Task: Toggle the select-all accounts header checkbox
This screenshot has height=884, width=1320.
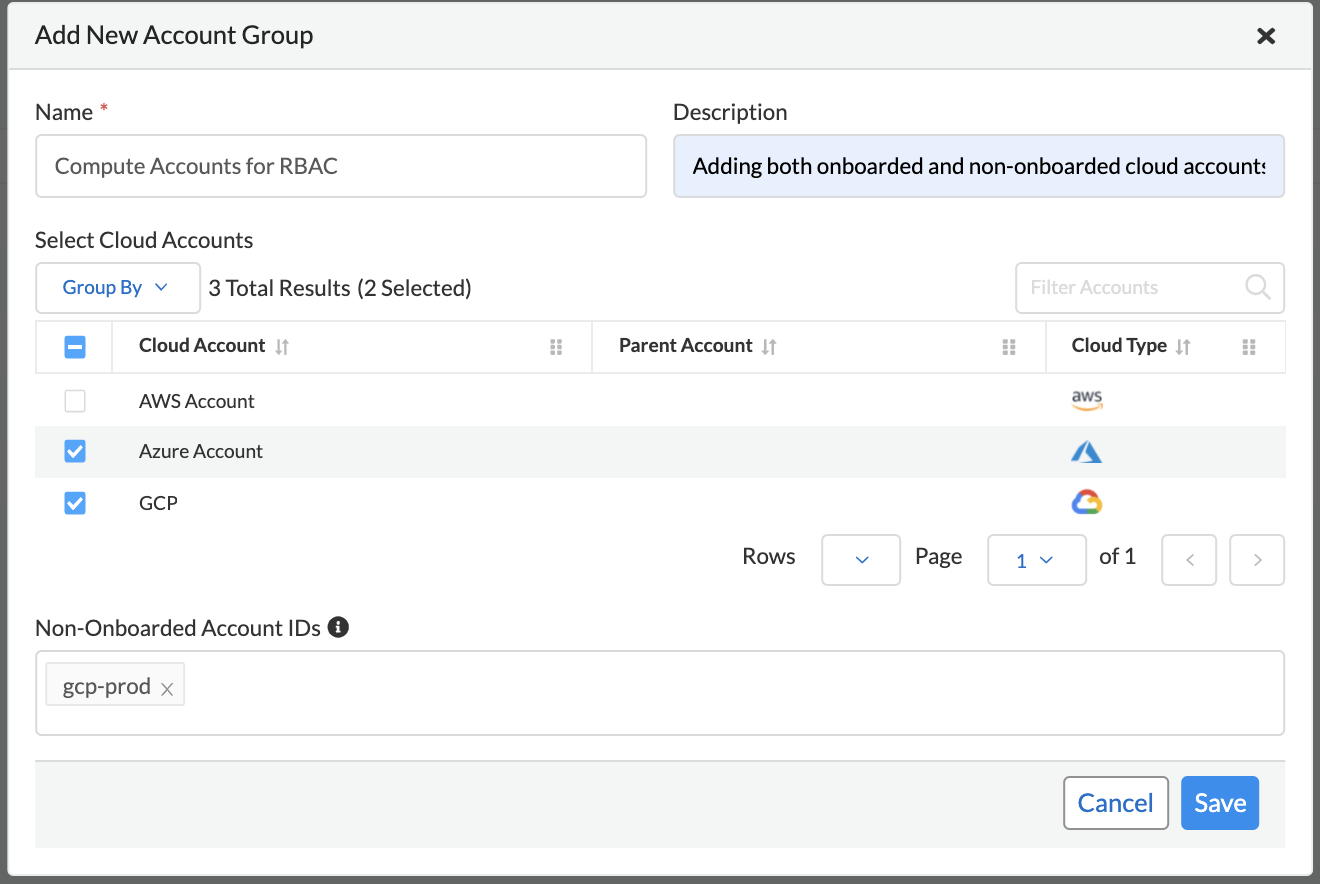Action: click(x=75, y=347)
